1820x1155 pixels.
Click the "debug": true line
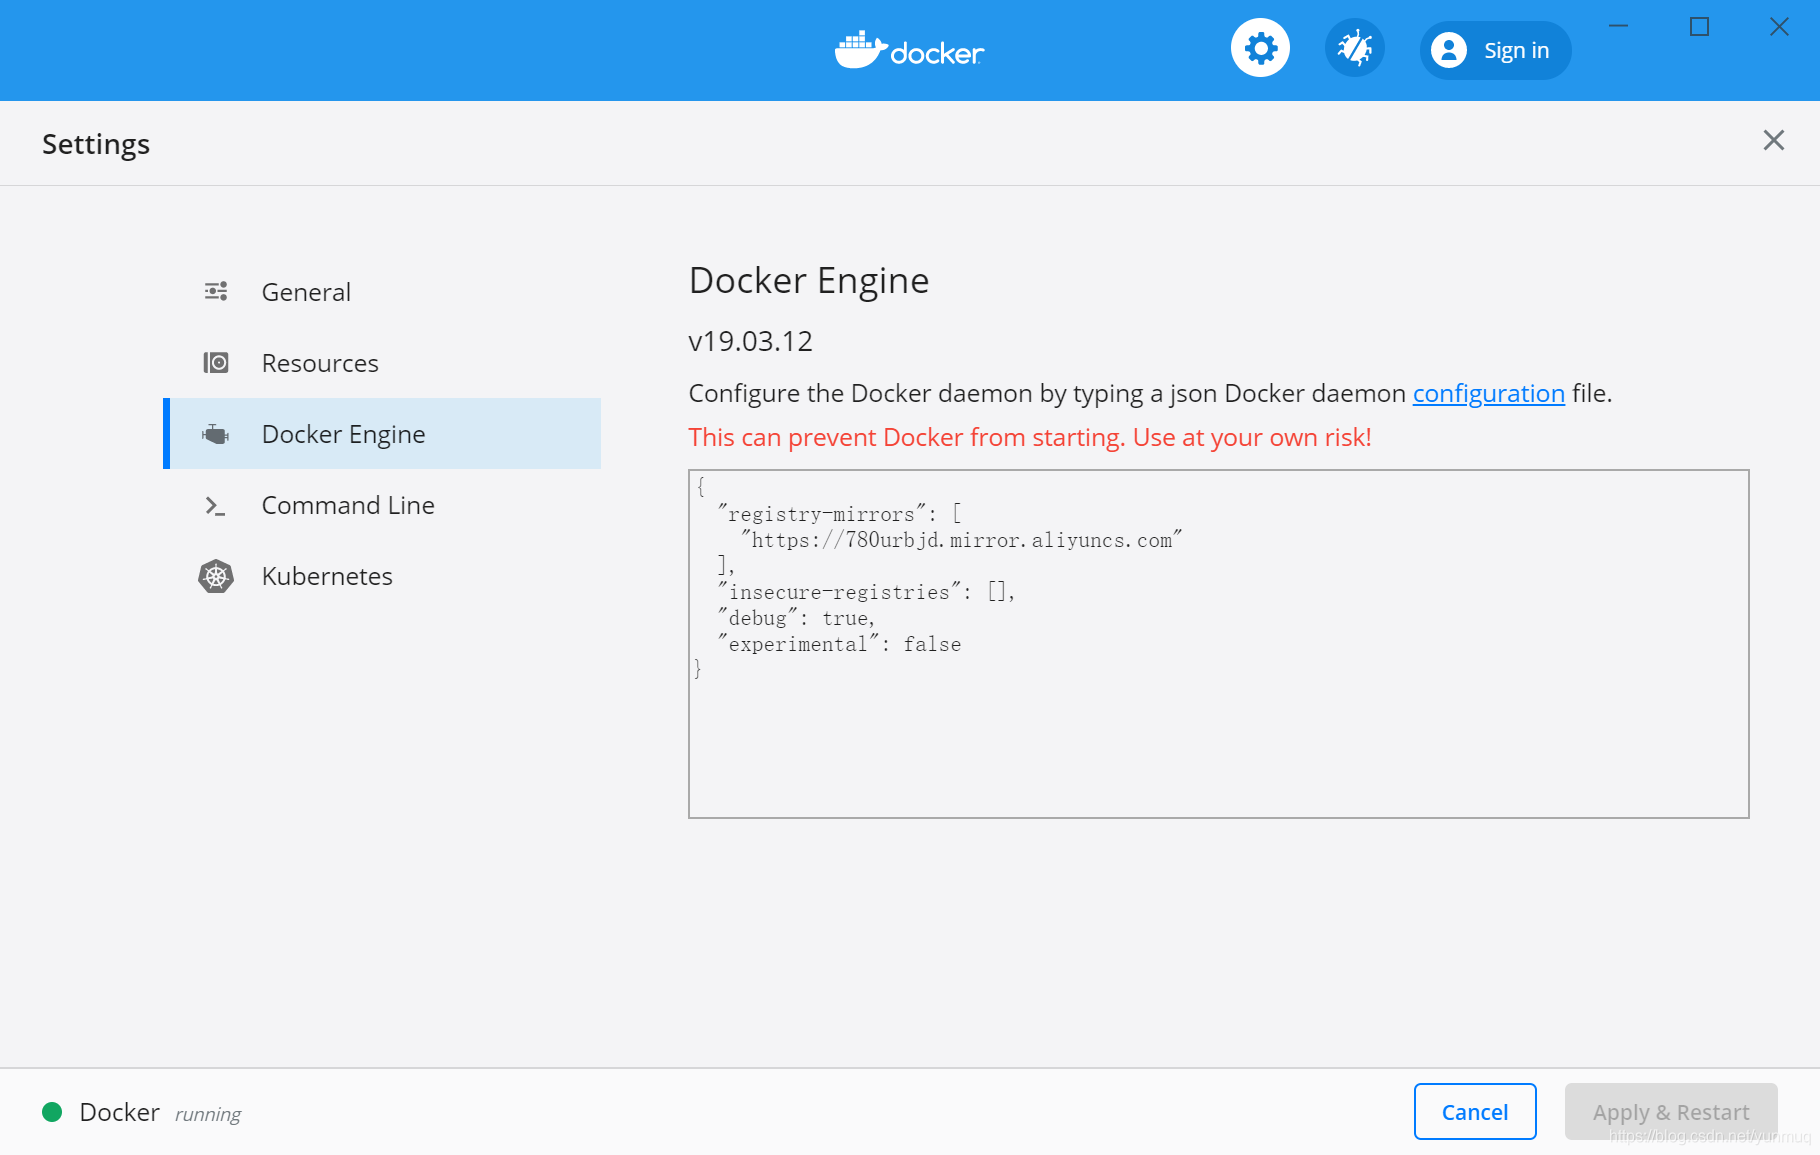point(796,618)
